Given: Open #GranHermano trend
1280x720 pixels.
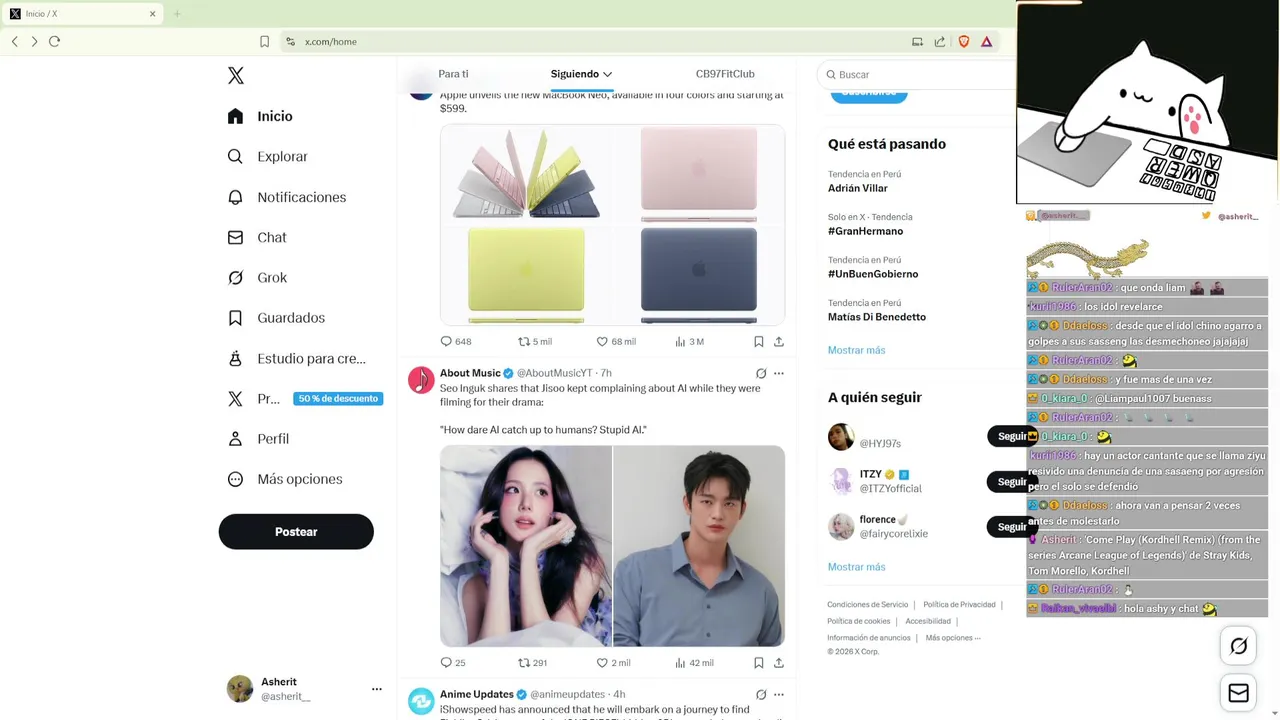Looking at the screenshot, I should (865, 231).
